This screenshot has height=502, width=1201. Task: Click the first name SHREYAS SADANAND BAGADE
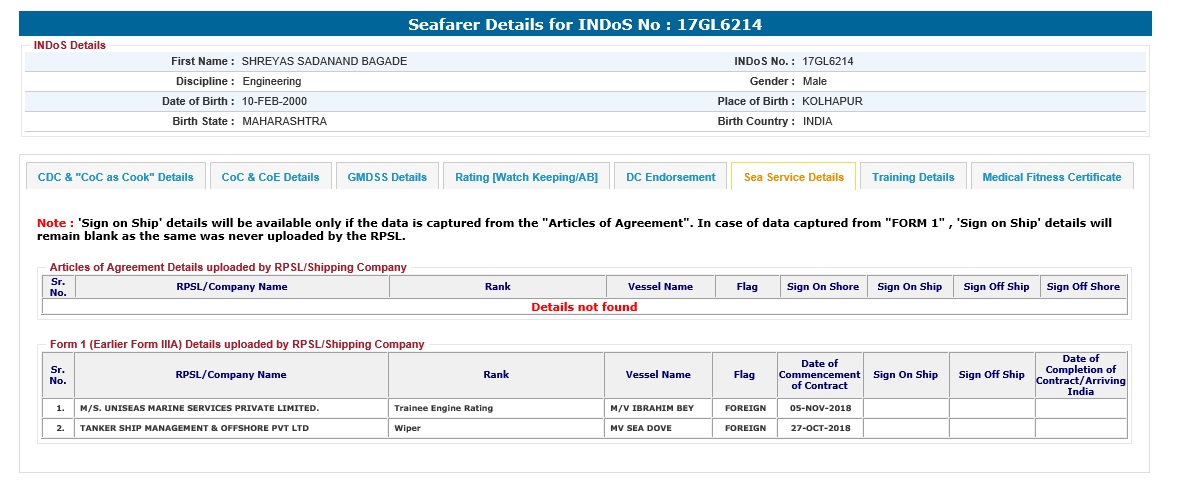(324, 61)
